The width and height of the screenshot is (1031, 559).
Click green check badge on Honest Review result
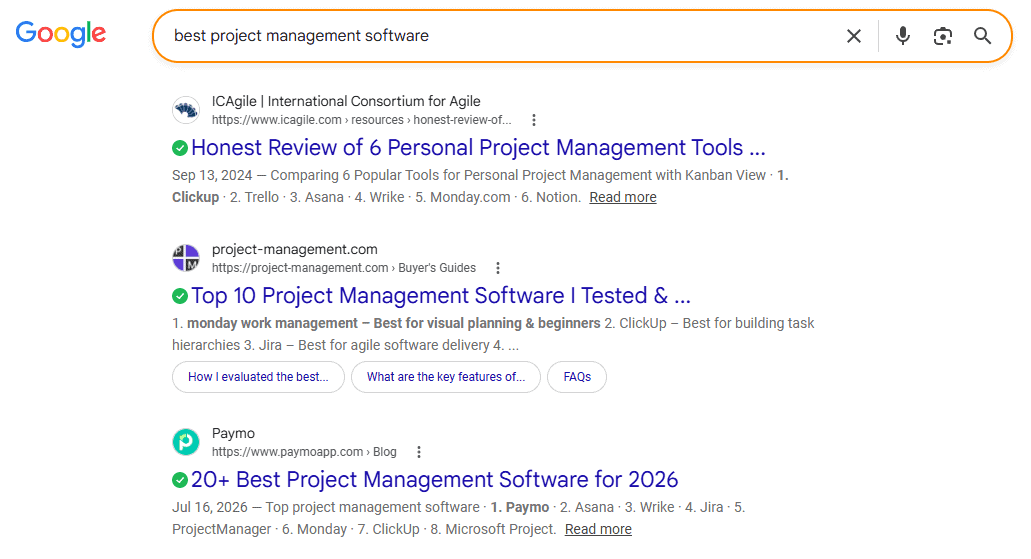[180, 148]
